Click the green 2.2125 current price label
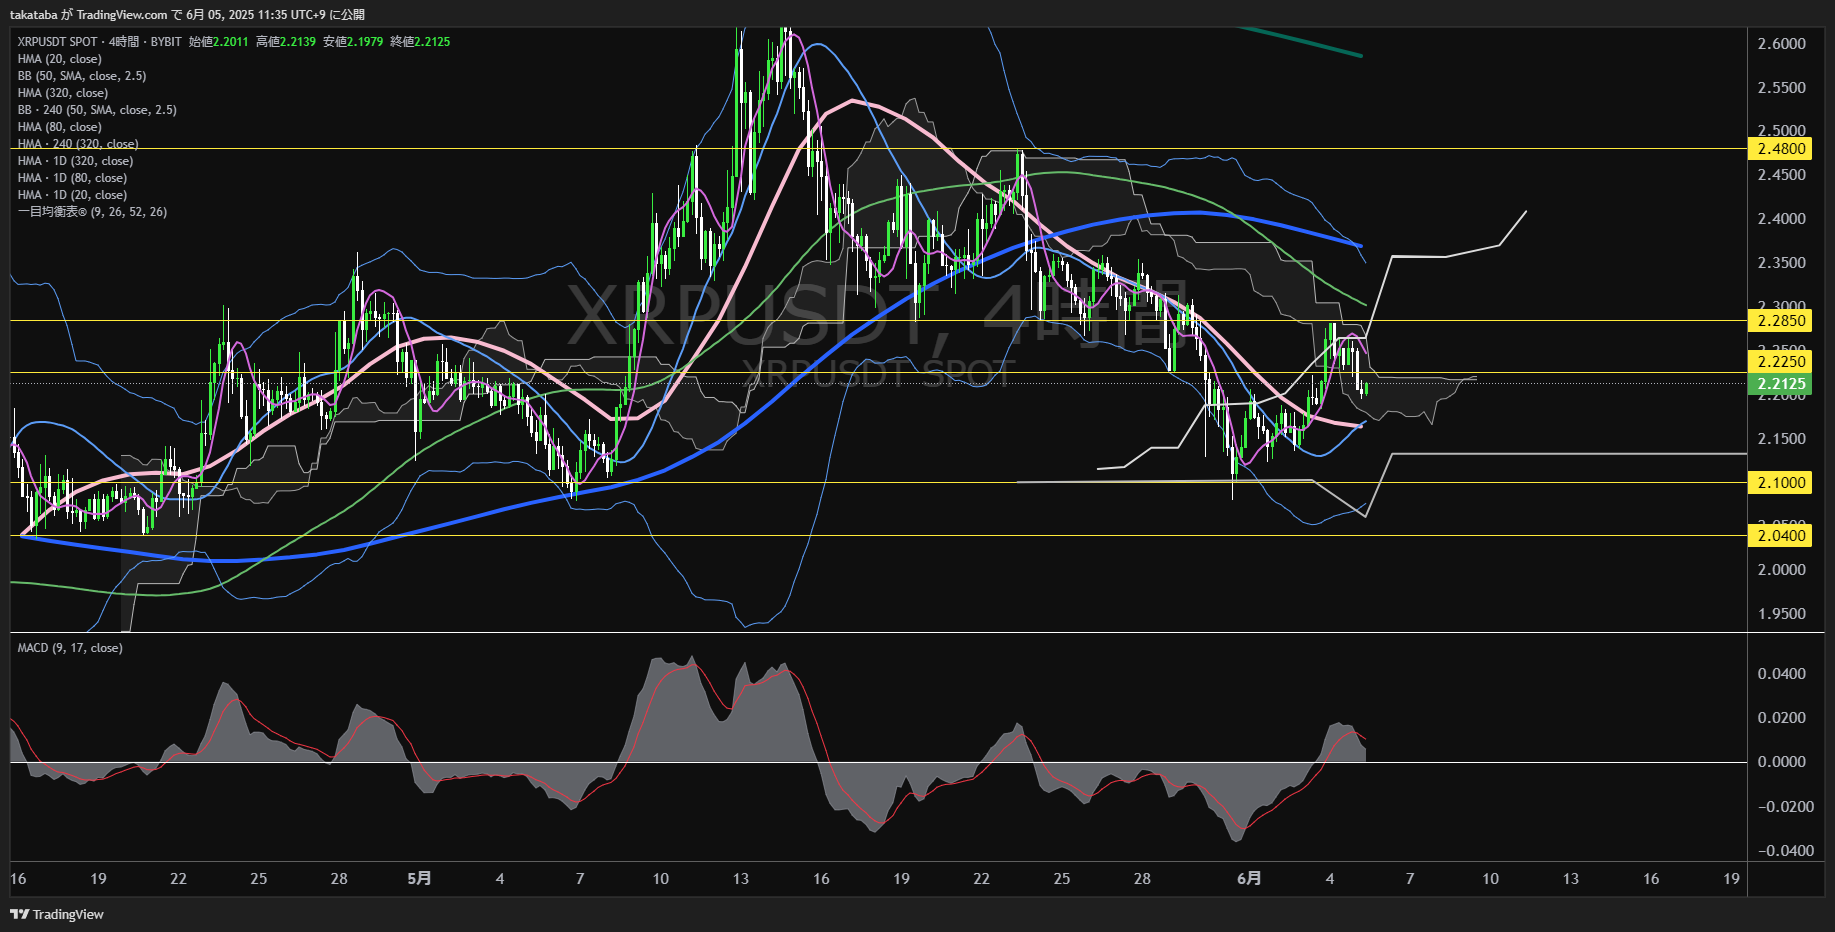 click(x=1781, y=384)
